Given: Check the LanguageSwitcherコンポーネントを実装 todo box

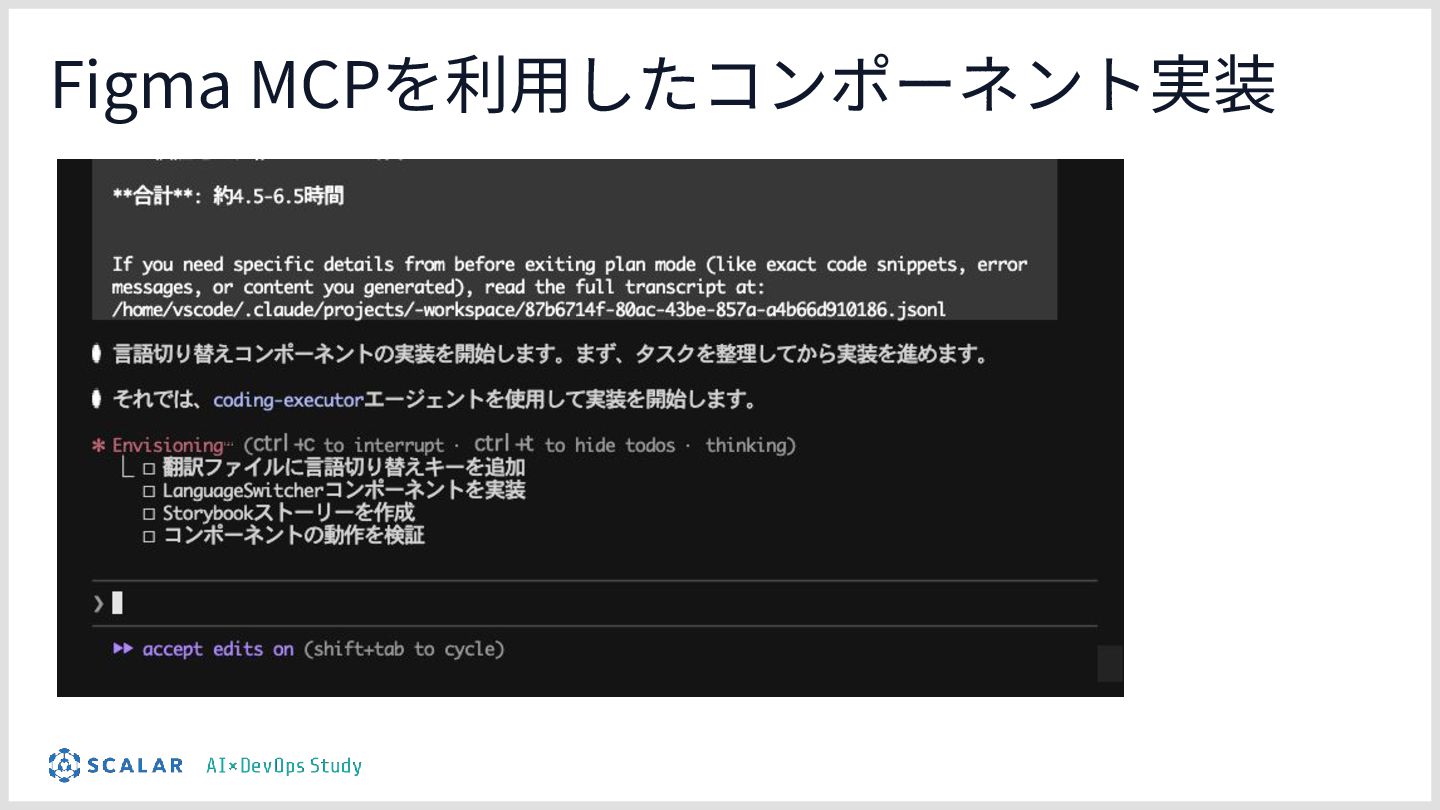Looking at the screenshot, I should tap(149, 491).
